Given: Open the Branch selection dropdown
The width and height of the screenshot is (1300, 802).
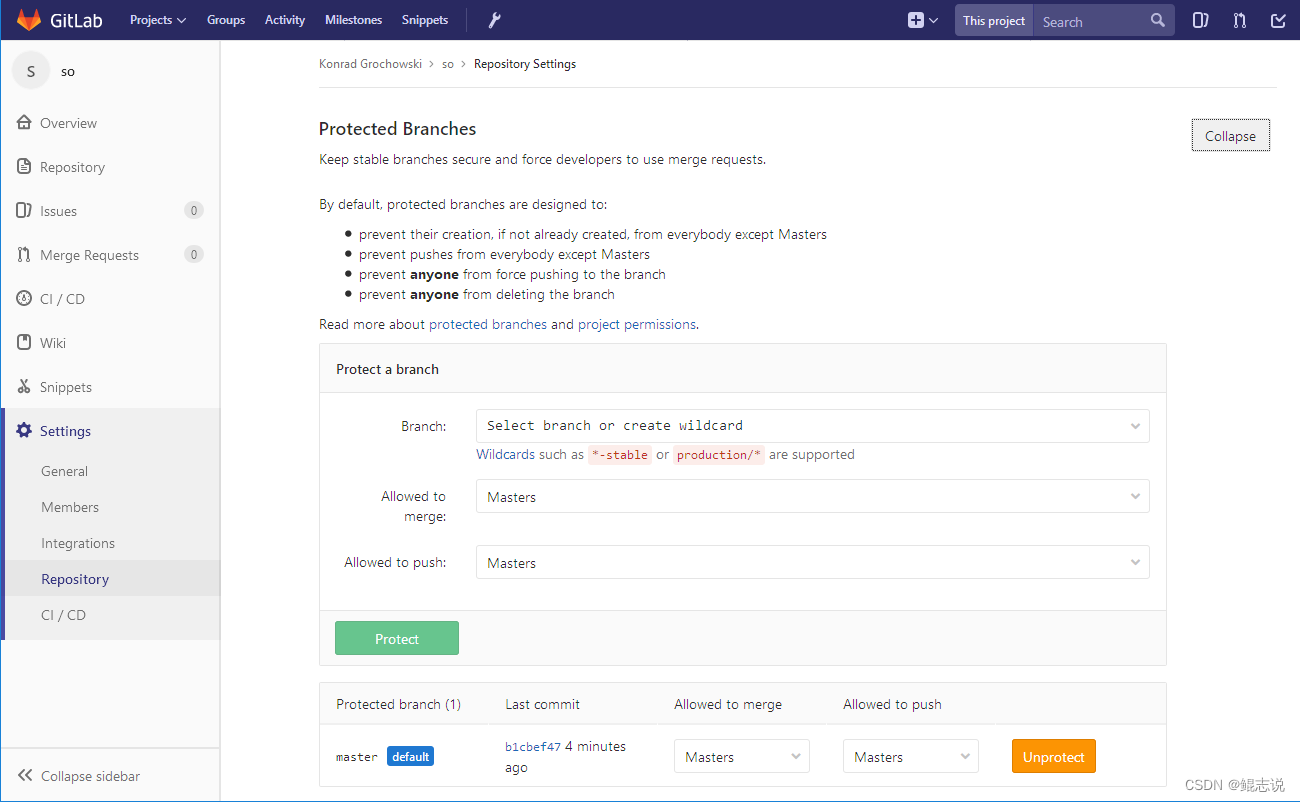Looking at the screenshot, I should click(x=812, y=425).
